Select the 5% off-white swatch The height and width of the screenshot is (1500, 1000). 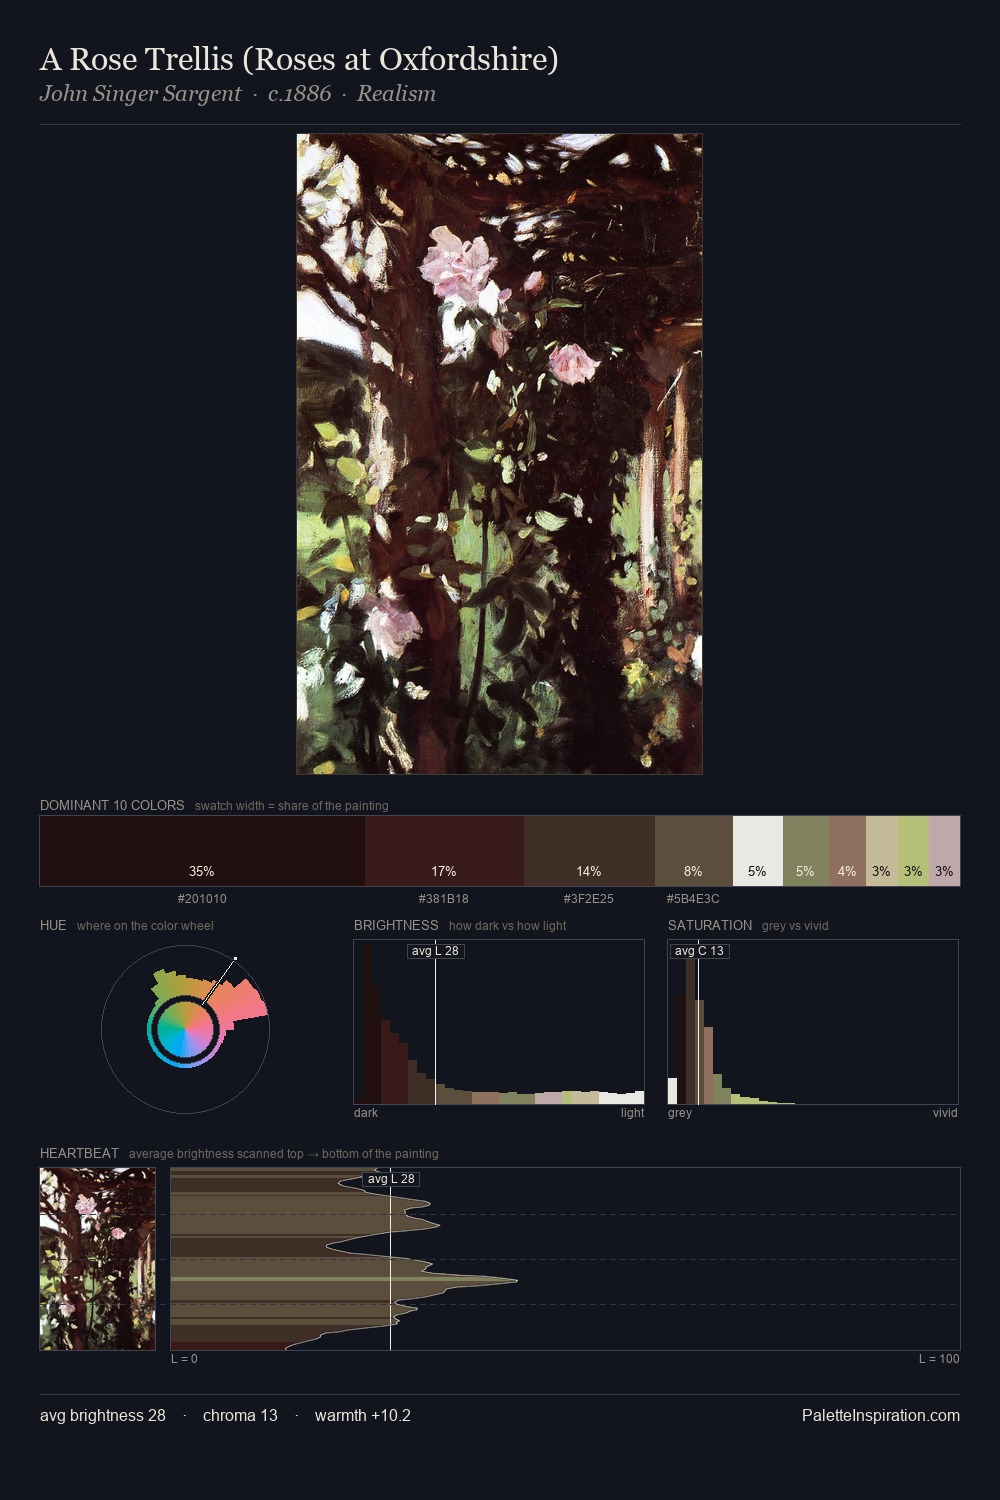pos(758,851)
